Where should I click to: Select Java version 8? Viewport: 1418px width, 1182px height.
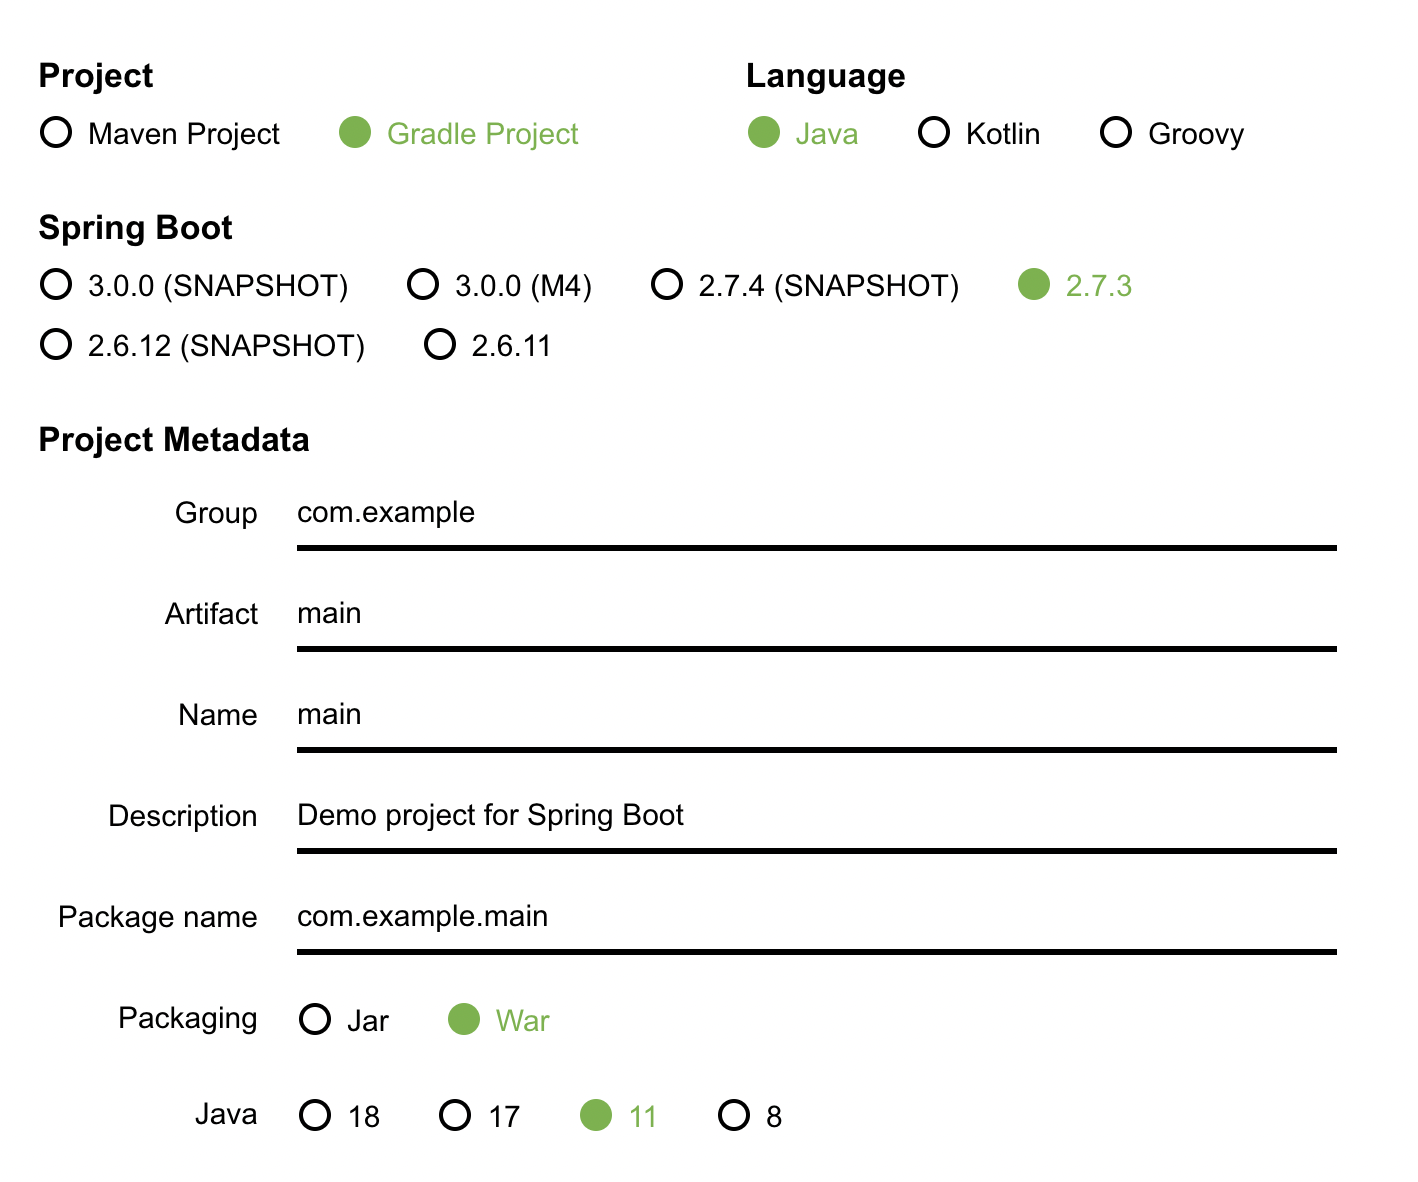point(734,1115)
